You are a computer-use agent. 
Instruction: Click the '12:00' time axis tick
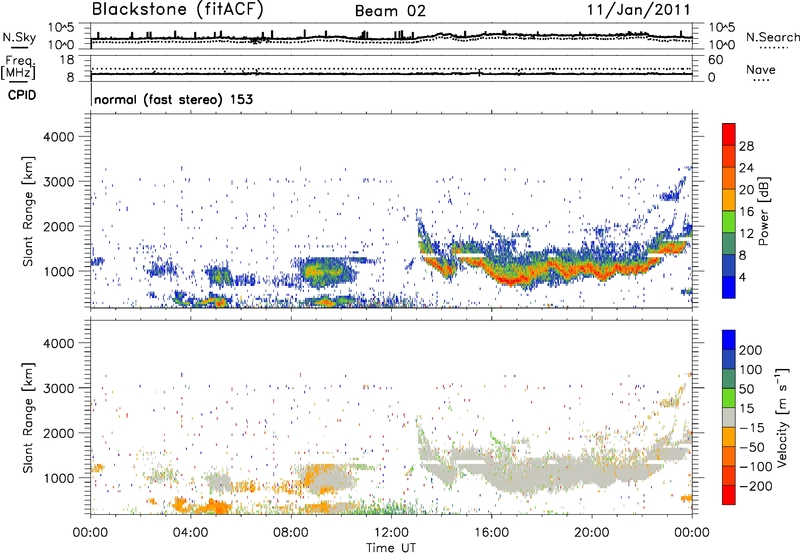click(391, 533)
